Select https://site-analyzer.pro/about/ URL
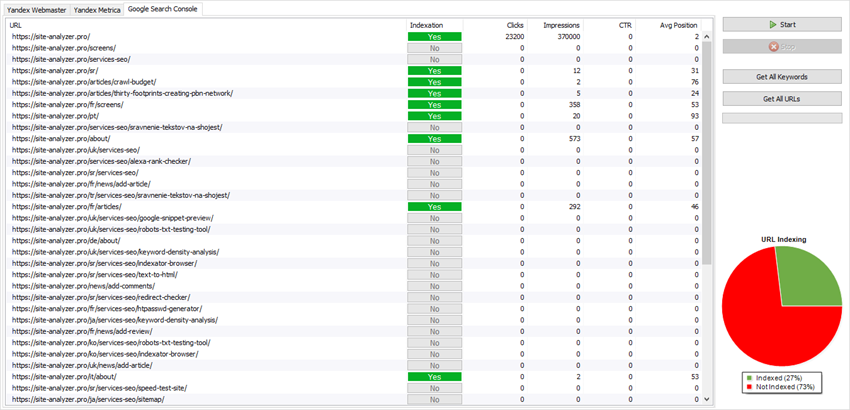The image size is (850, 410). (x=60, y=139)
